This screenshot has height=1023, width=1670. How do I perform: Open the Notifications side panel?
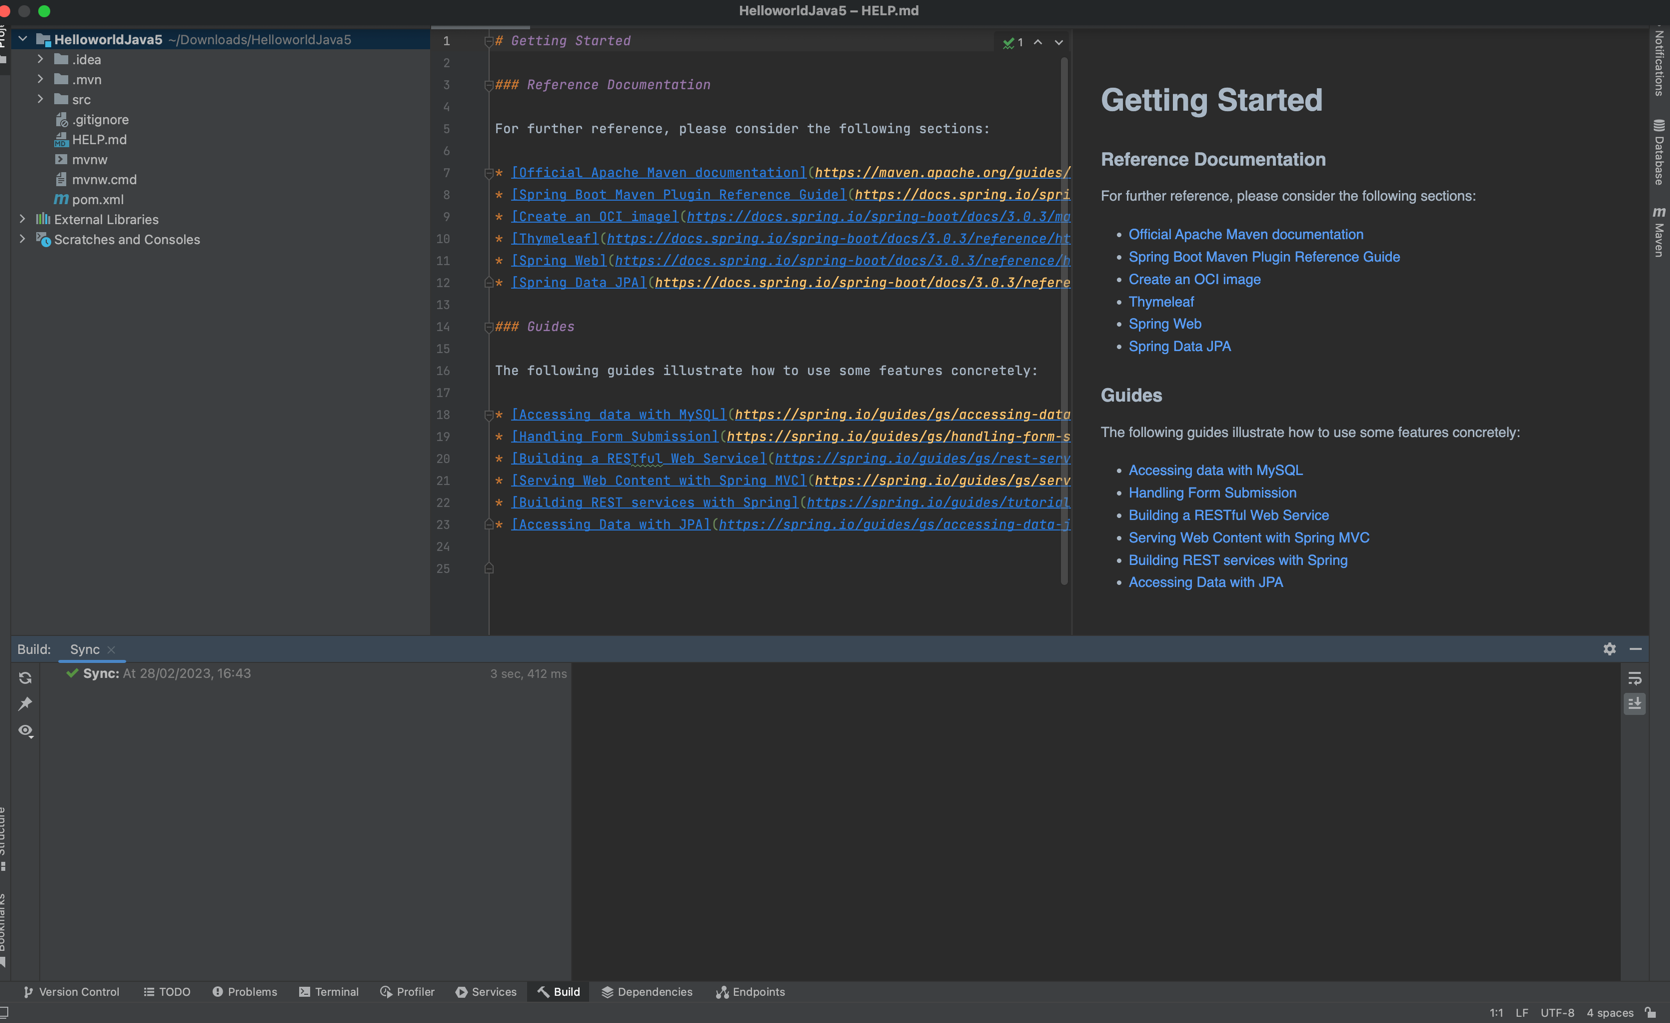click(x=1659, y=62)
